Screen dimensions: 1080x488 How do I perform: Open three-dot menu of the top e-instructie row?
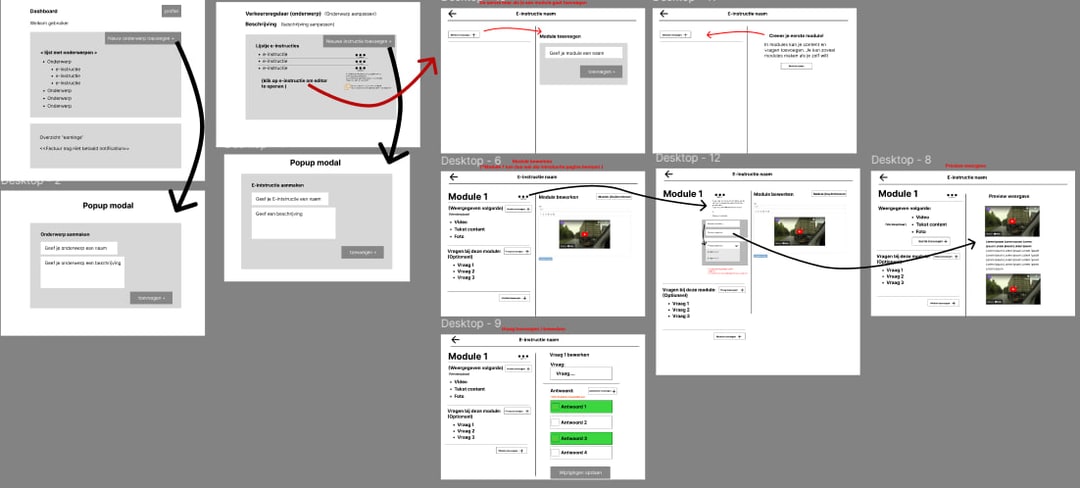pyautogui.click(x=360, y=55)
